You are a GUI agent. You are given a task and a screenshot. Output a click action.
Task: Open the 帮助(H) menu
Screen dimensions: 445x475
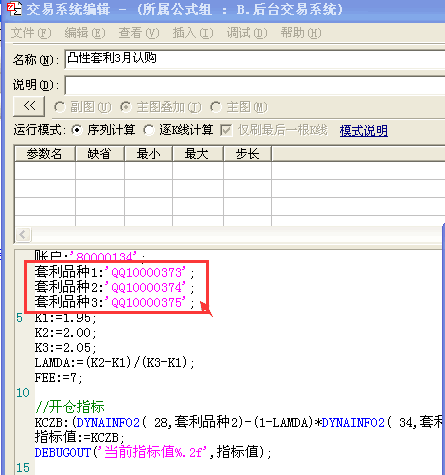pyautogui.click(x=301, y=33)
